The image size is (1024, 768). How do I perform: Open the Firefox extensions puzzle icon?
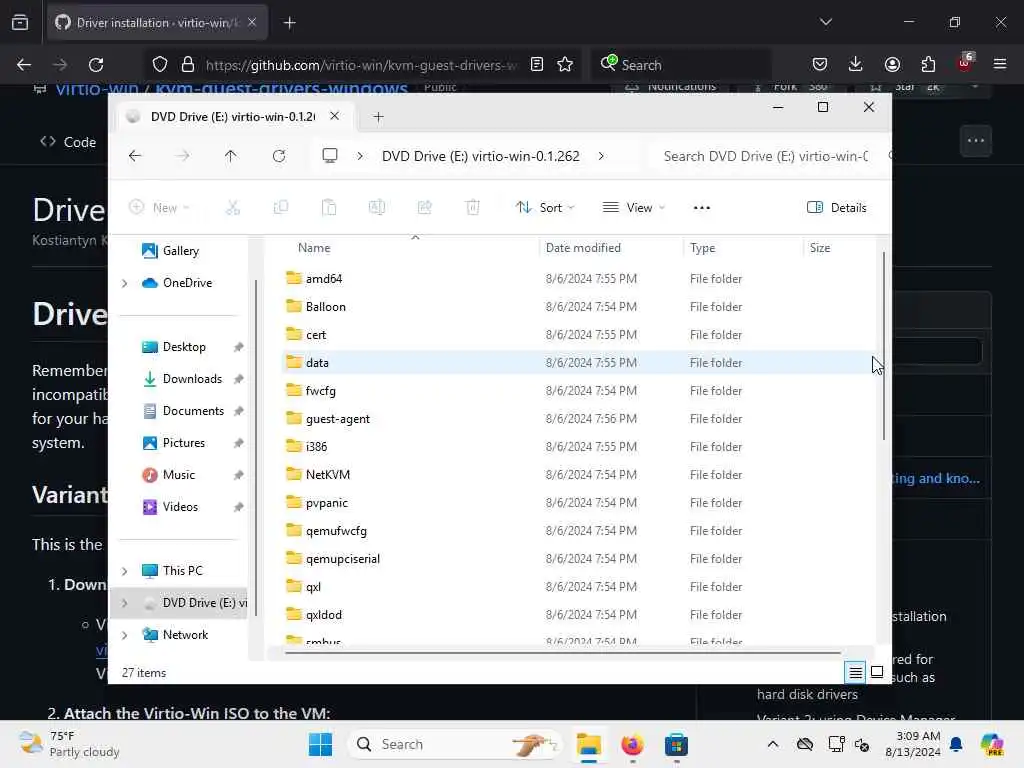(928, 65)
